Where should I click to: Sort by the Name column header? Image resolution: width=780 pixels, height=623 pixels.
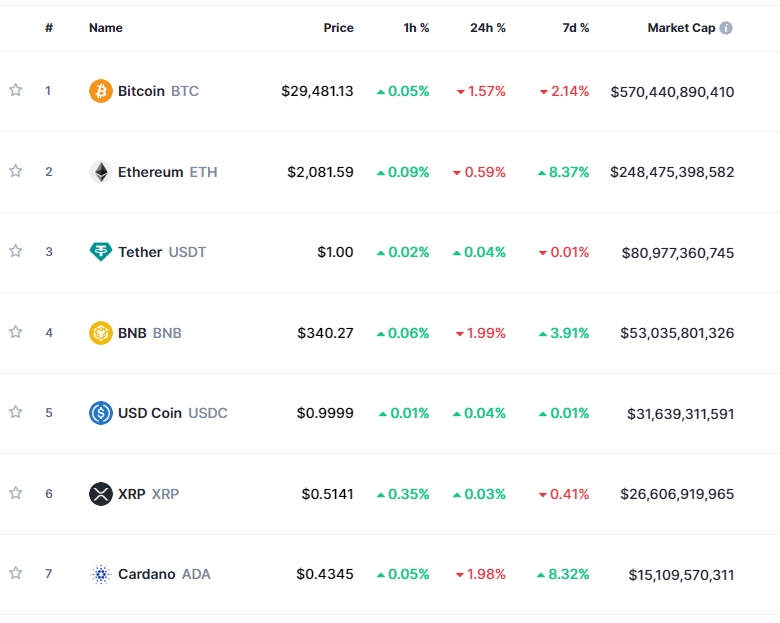tap(106, 28)
